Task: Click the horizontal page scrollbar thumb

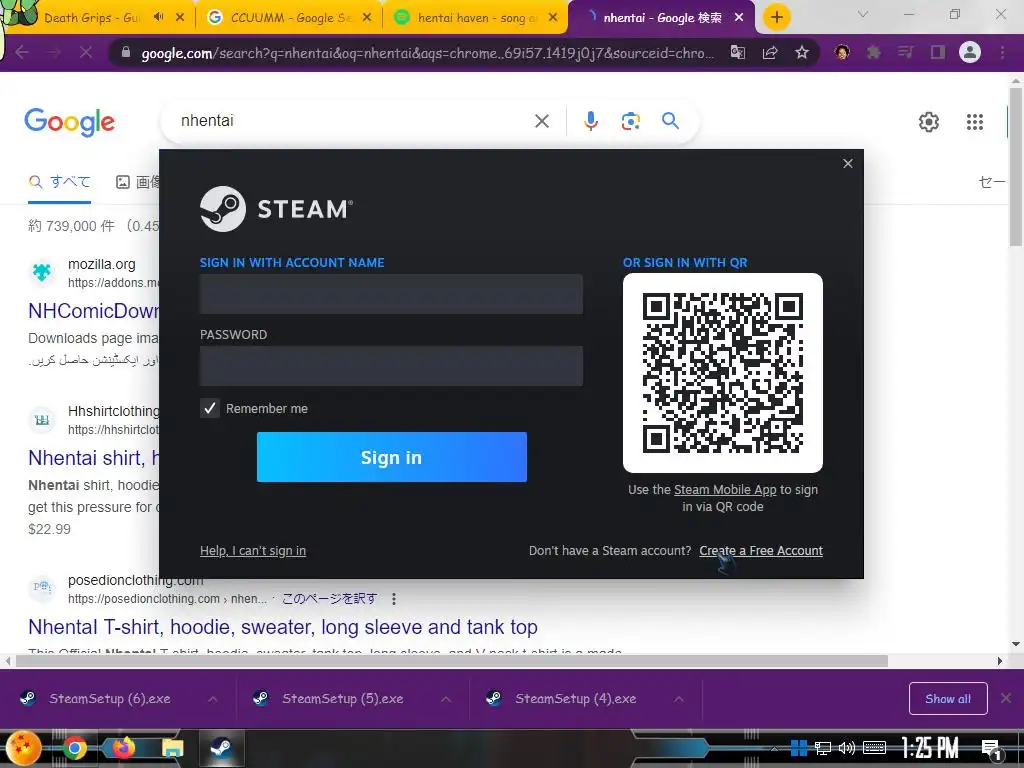Action: tap(452, 661)
